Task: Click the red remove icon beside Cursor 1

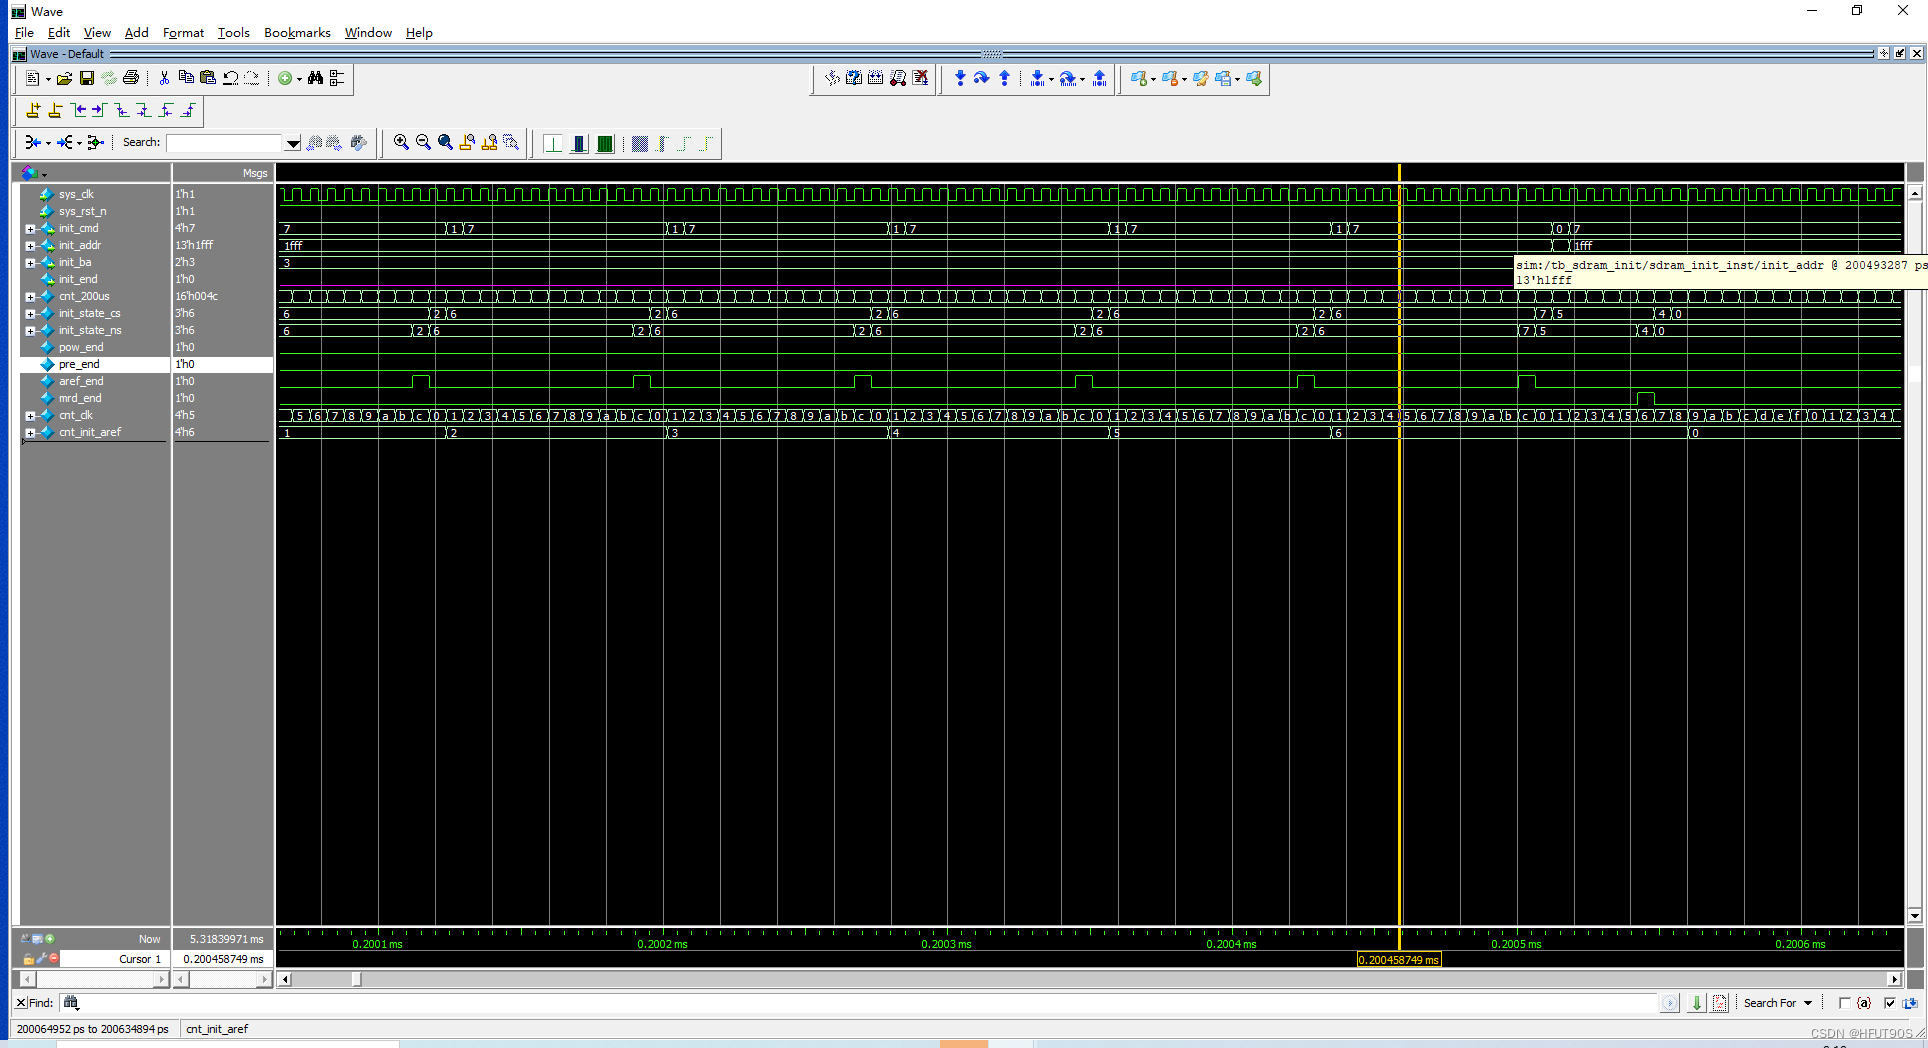Action: click(x=53, y=958)
